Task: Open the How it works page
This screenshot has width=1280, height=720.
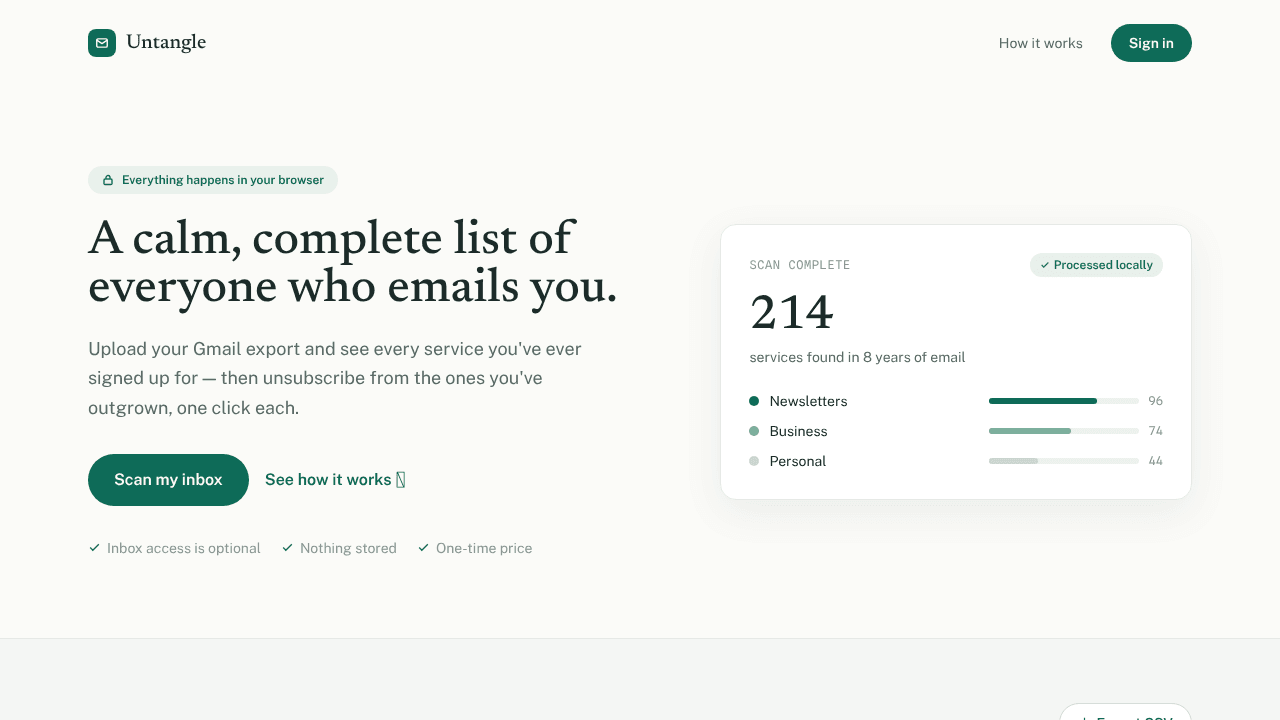Action: tap(1041, 43)
